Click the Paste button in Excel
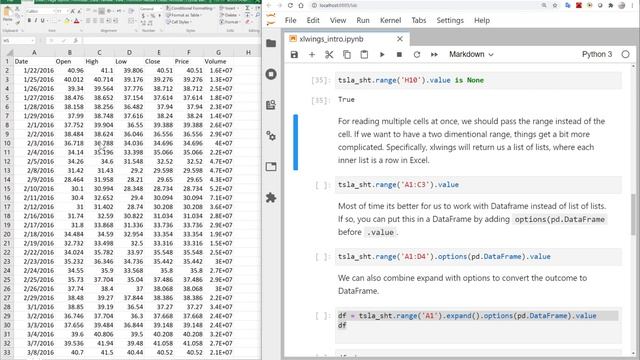Screen dimensions: 640x360 (x=7, y=14)
